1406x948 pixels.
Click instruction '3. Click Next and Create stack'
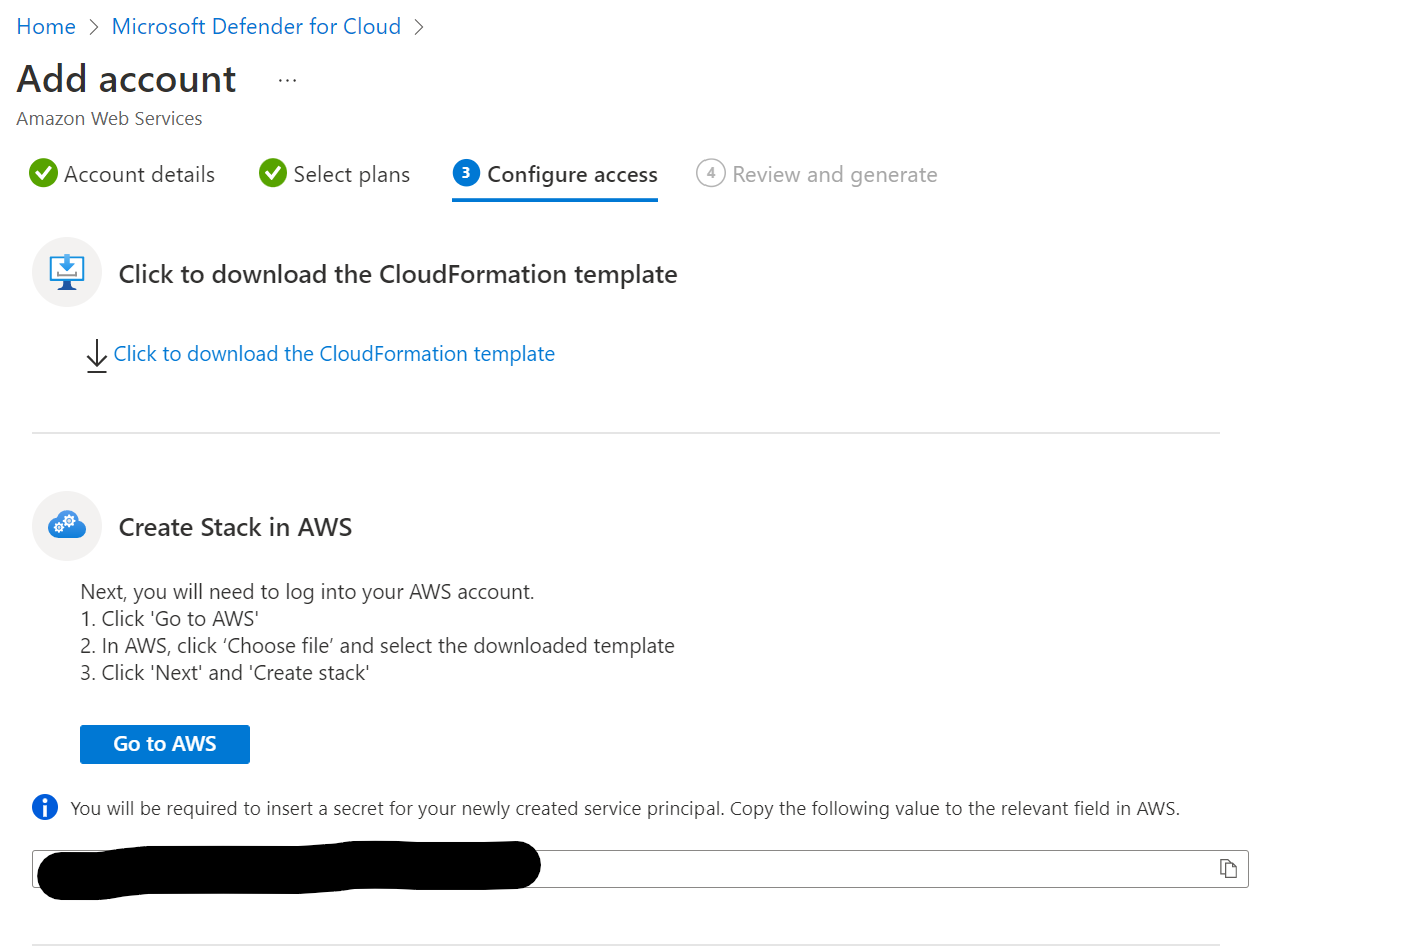pos(224,673)
